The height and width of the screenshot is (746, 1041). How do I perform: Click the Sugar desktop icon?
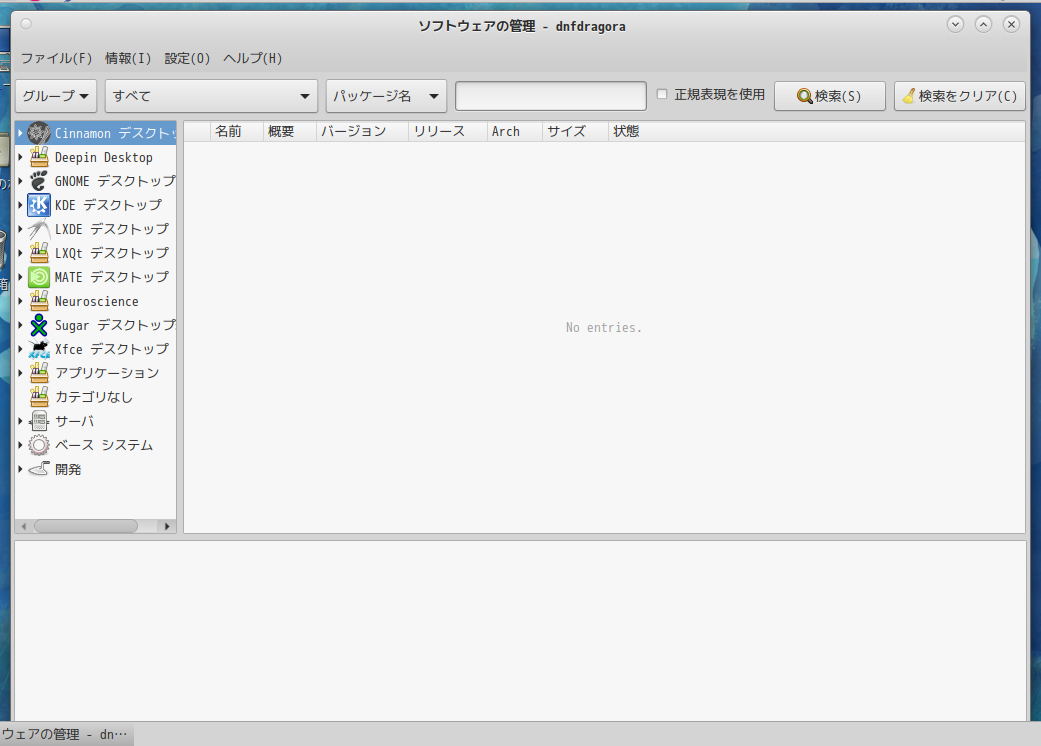point(39,325)
